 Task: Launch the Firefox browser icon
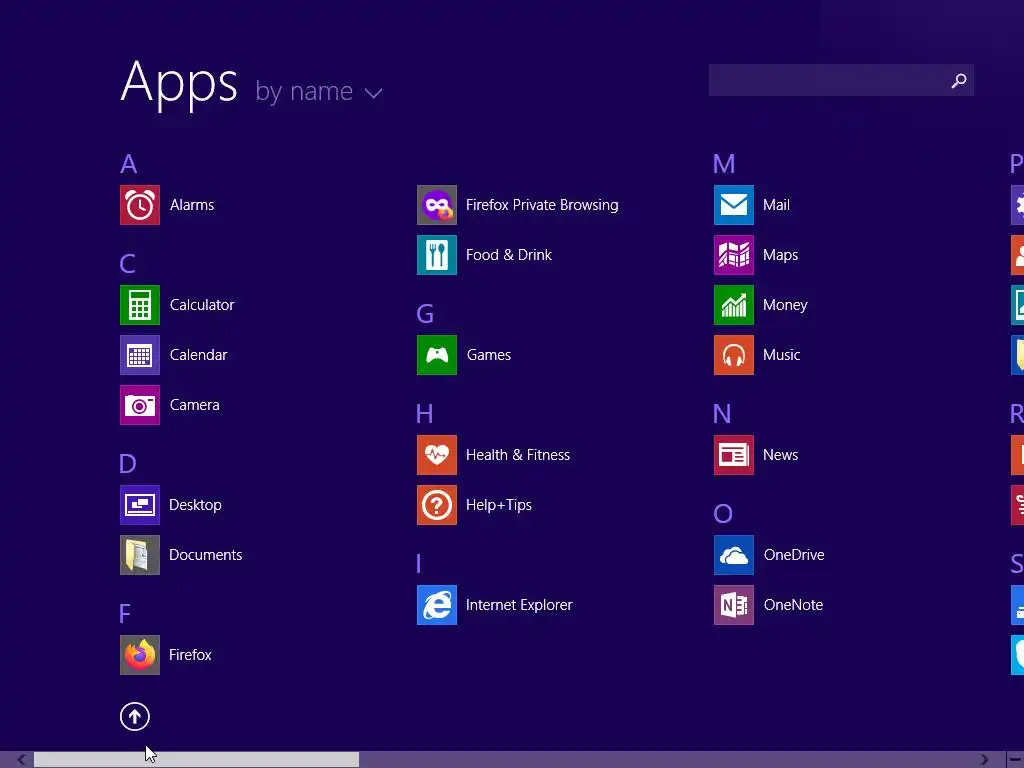coord(140,655)
